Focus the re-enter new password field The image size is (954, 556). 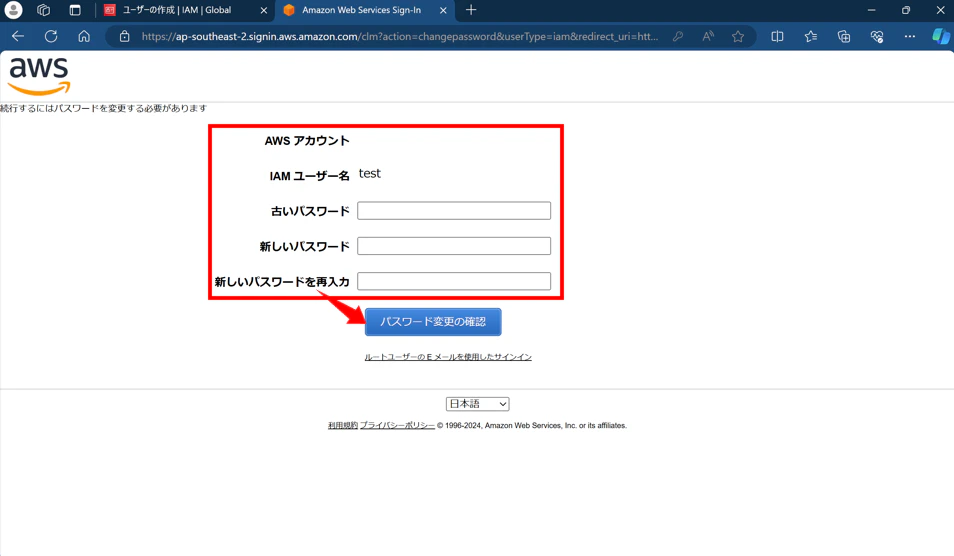(454, 281)
